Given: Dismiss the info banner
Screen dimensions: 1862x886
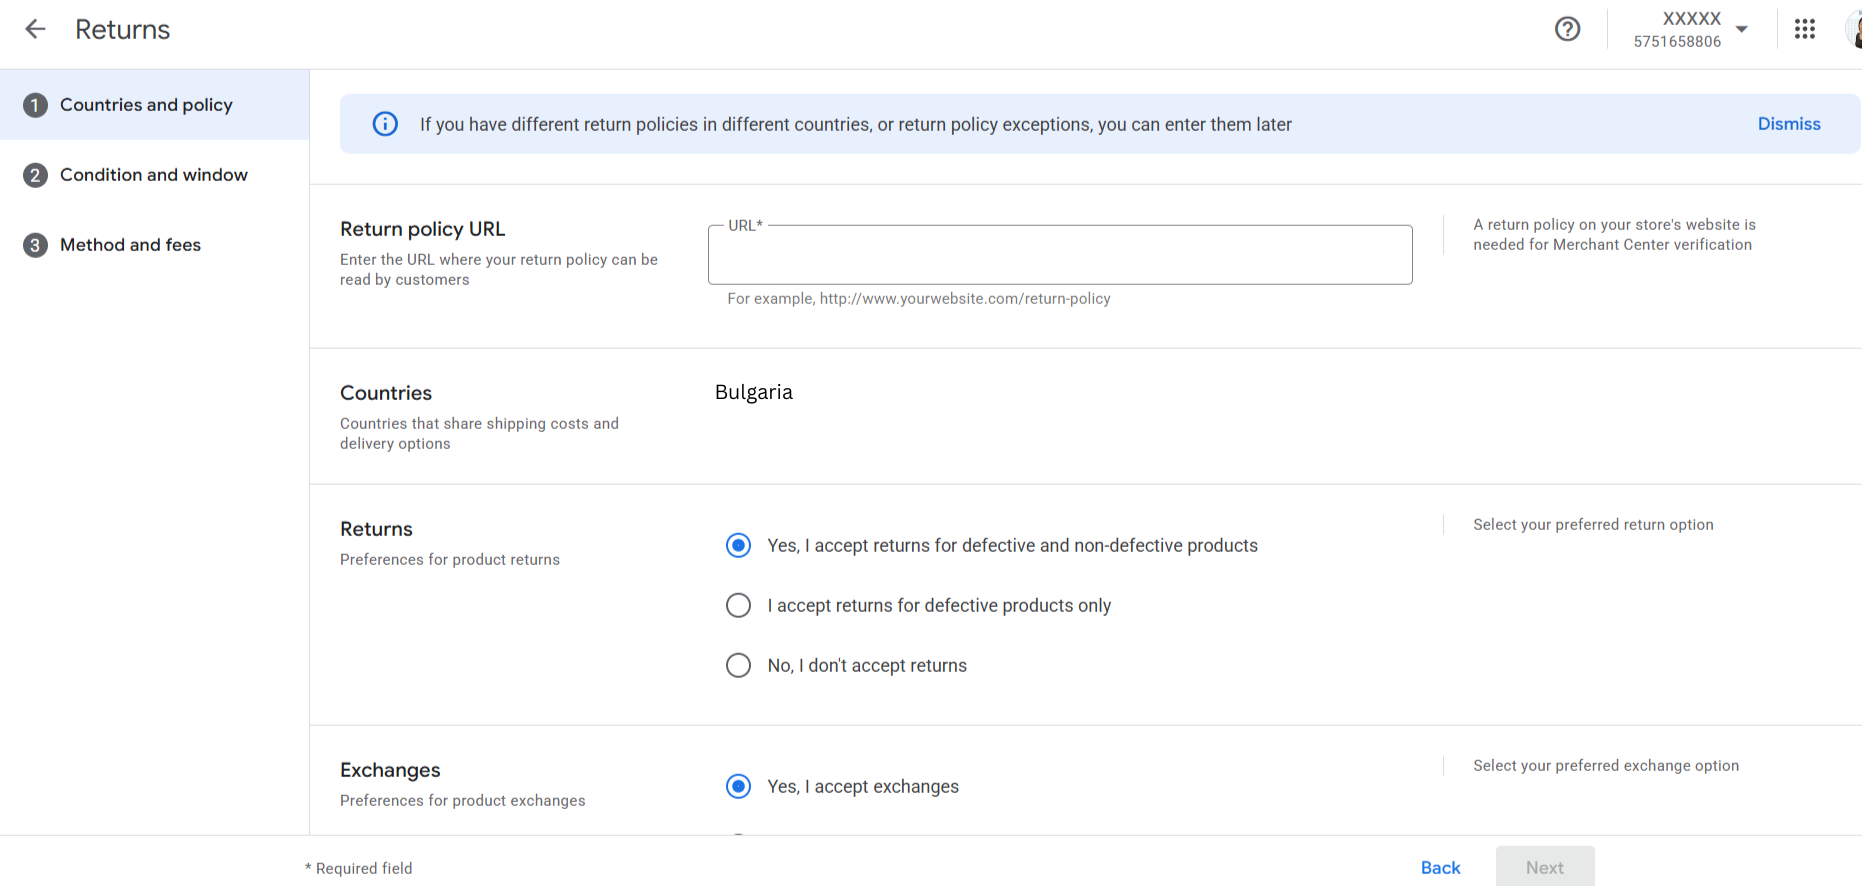Looking at the screenshot, I should (x=1789, y=124).
